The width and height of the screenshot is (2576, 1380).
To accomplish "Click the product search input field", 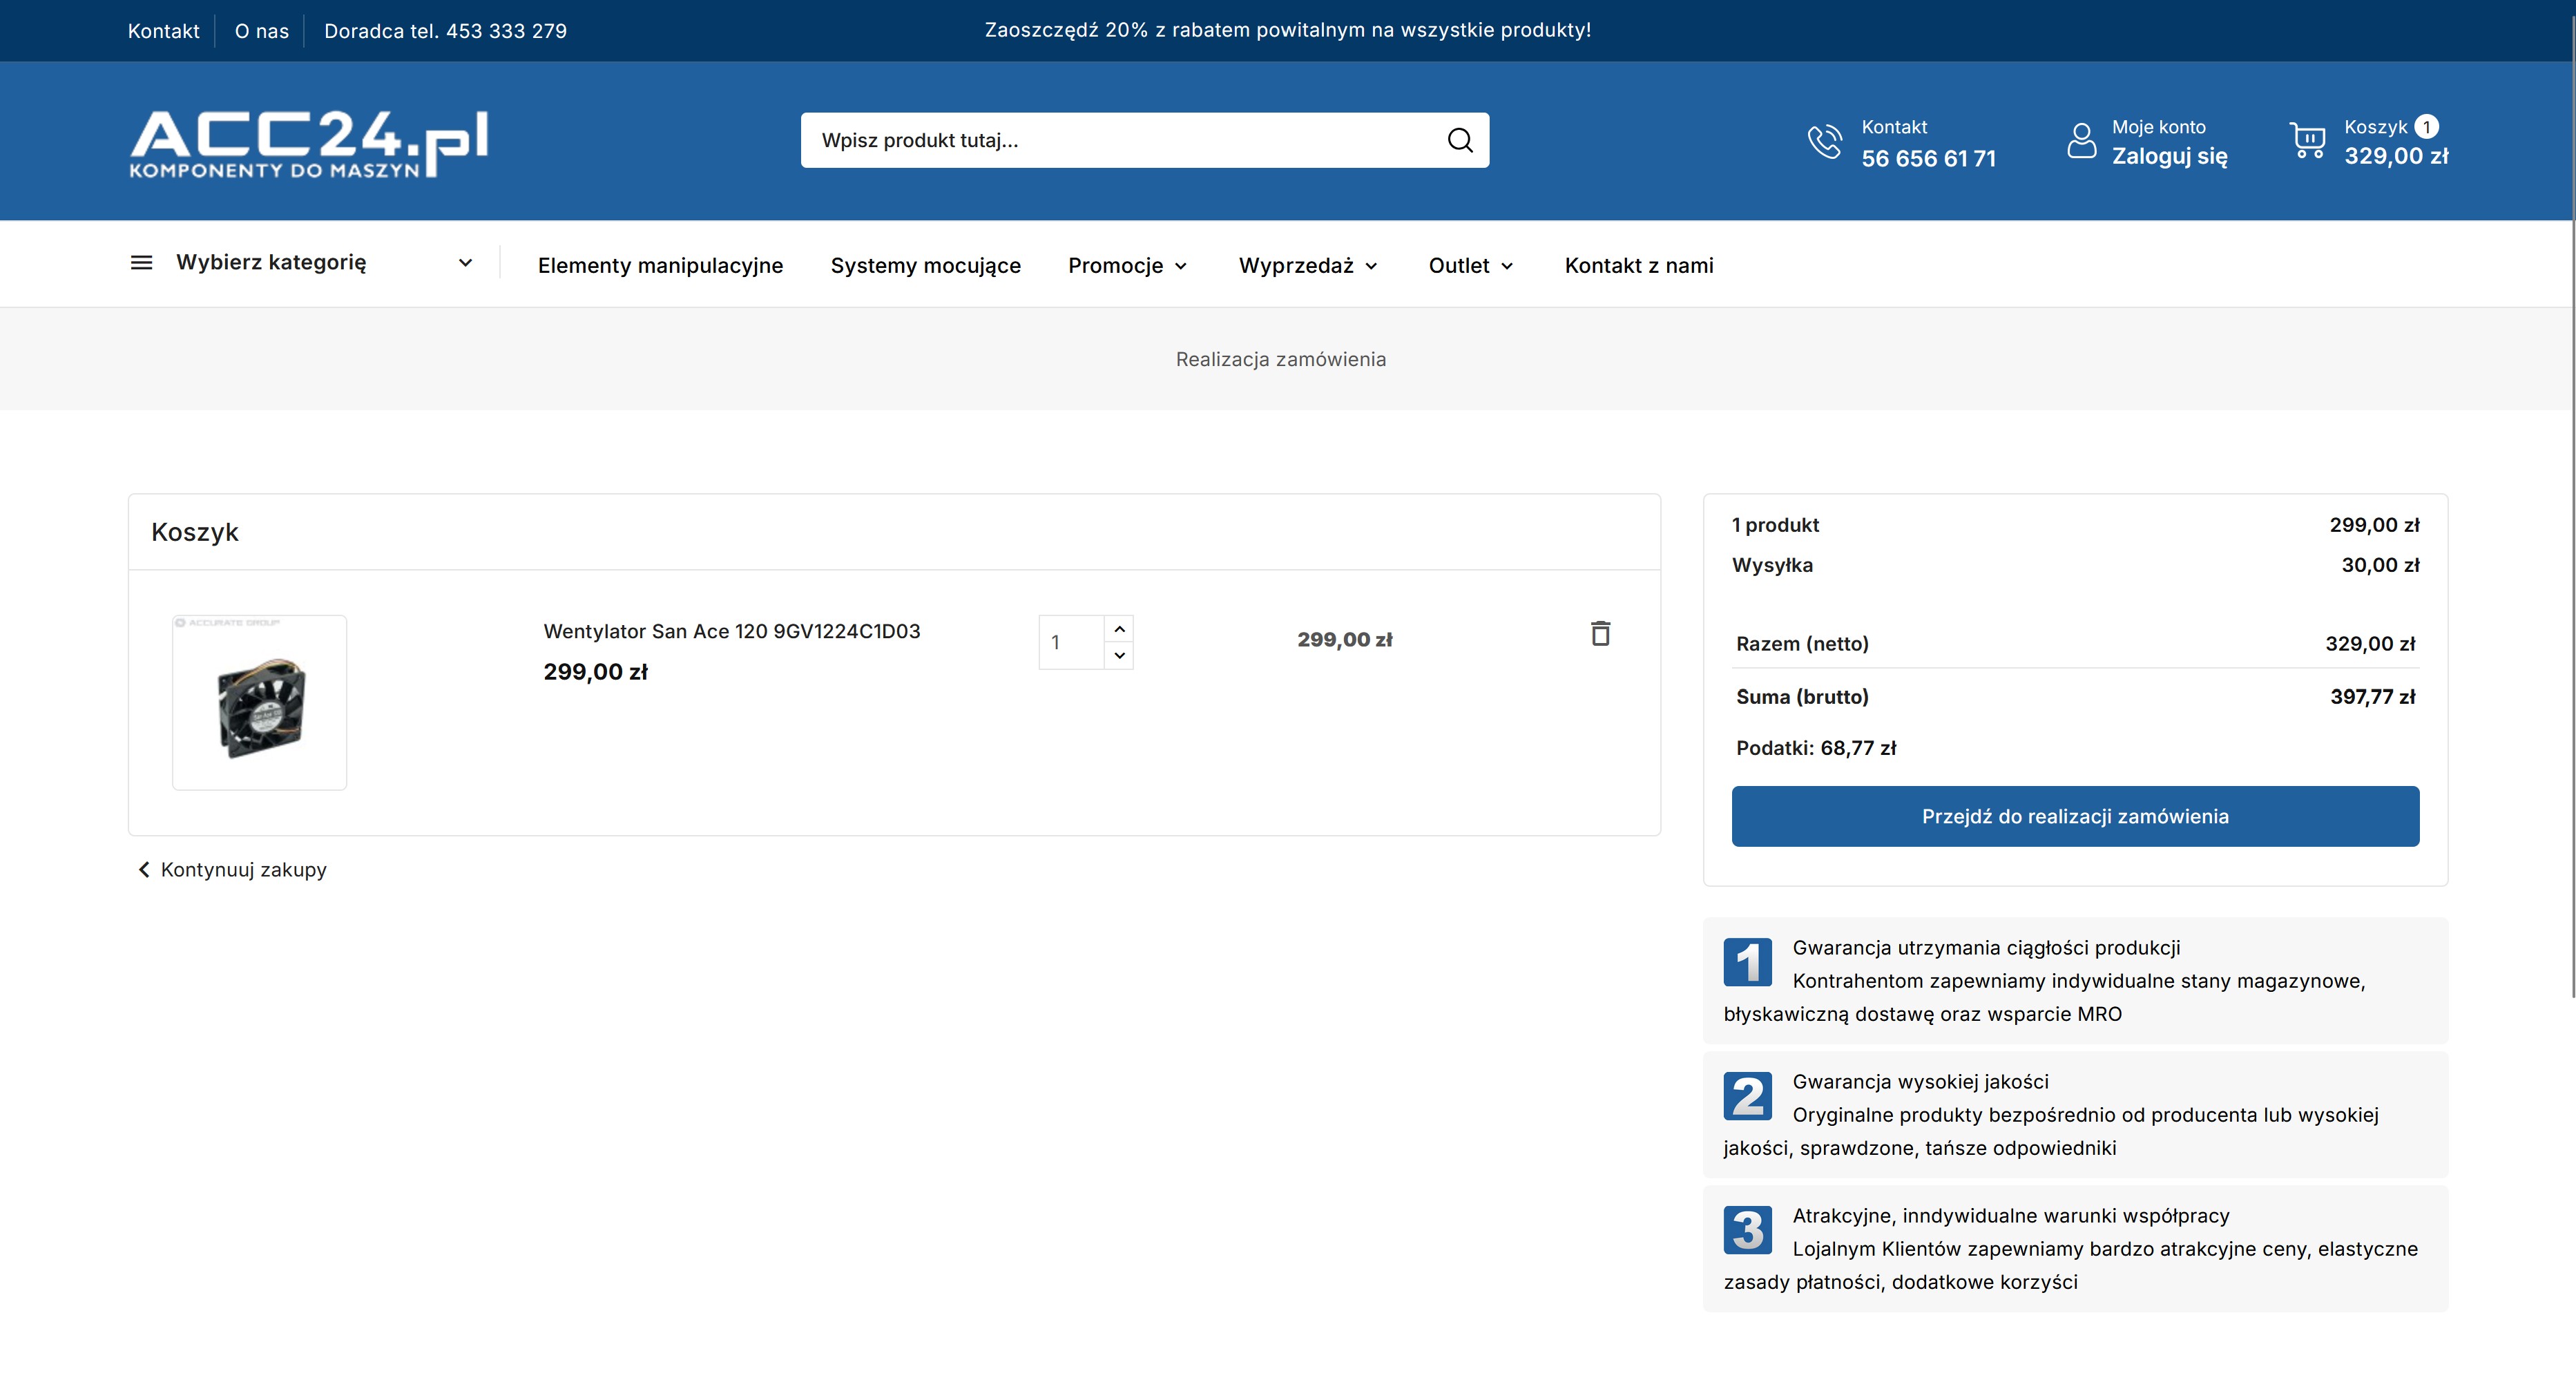I will coord(1120,140).
